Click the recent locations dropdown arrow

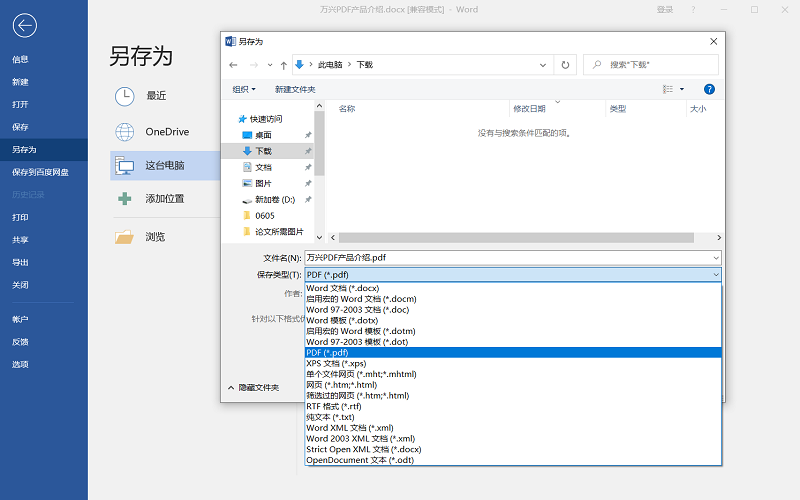270,65
